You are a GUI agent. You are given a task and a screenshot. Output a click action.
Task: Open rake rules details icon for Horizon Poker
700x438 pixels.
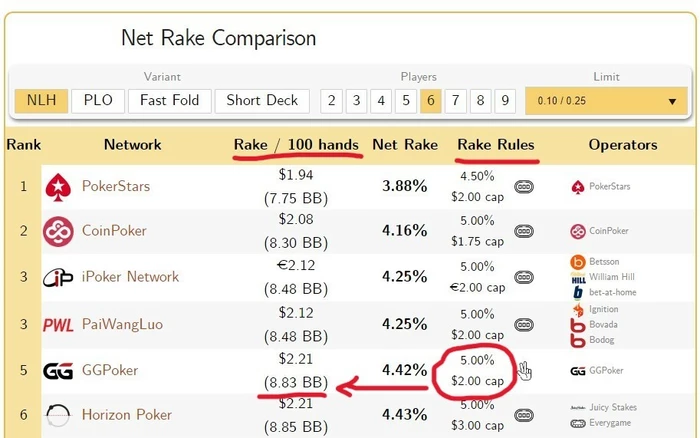tap(524, 415)
